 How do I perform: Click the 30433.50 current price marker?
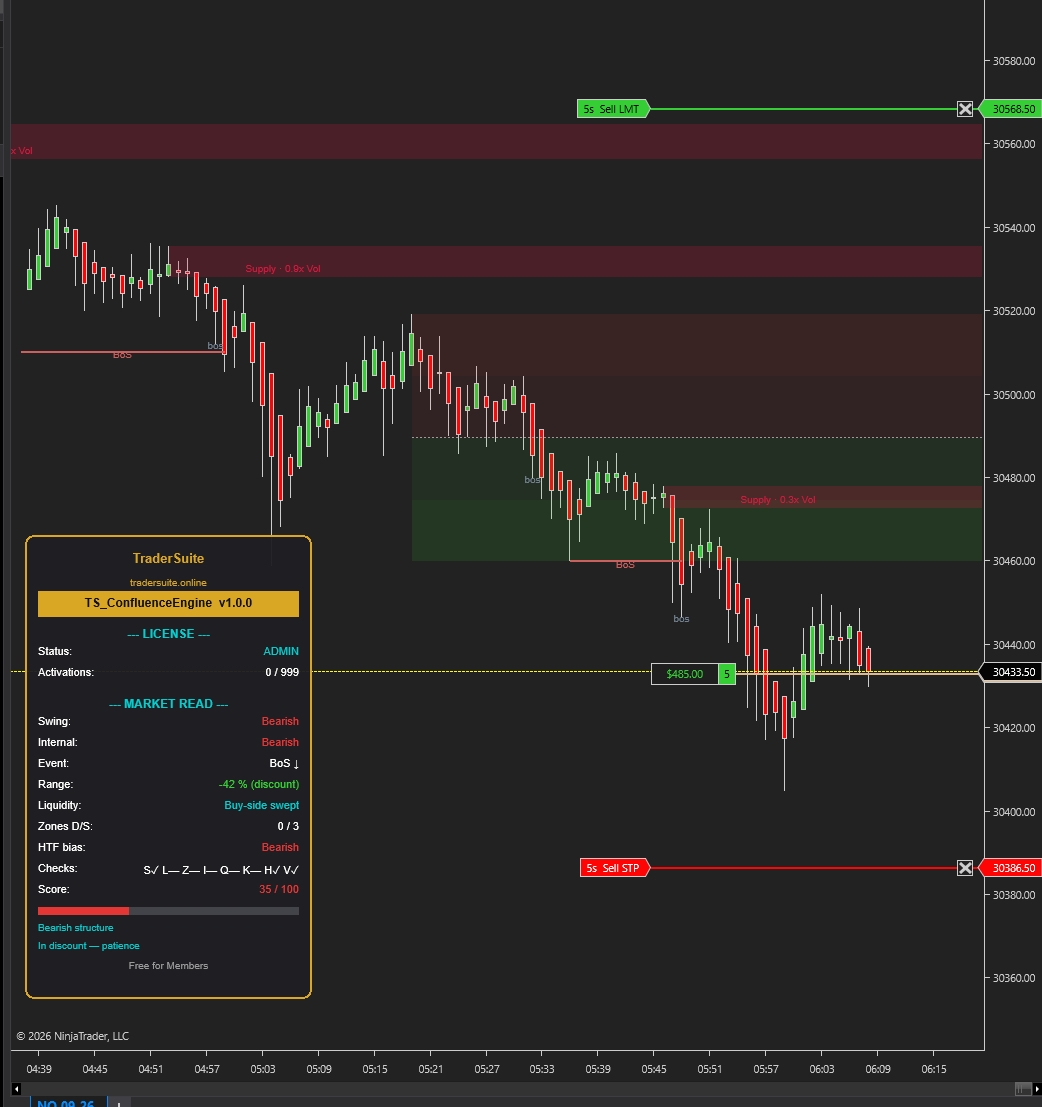[1012, 671]
